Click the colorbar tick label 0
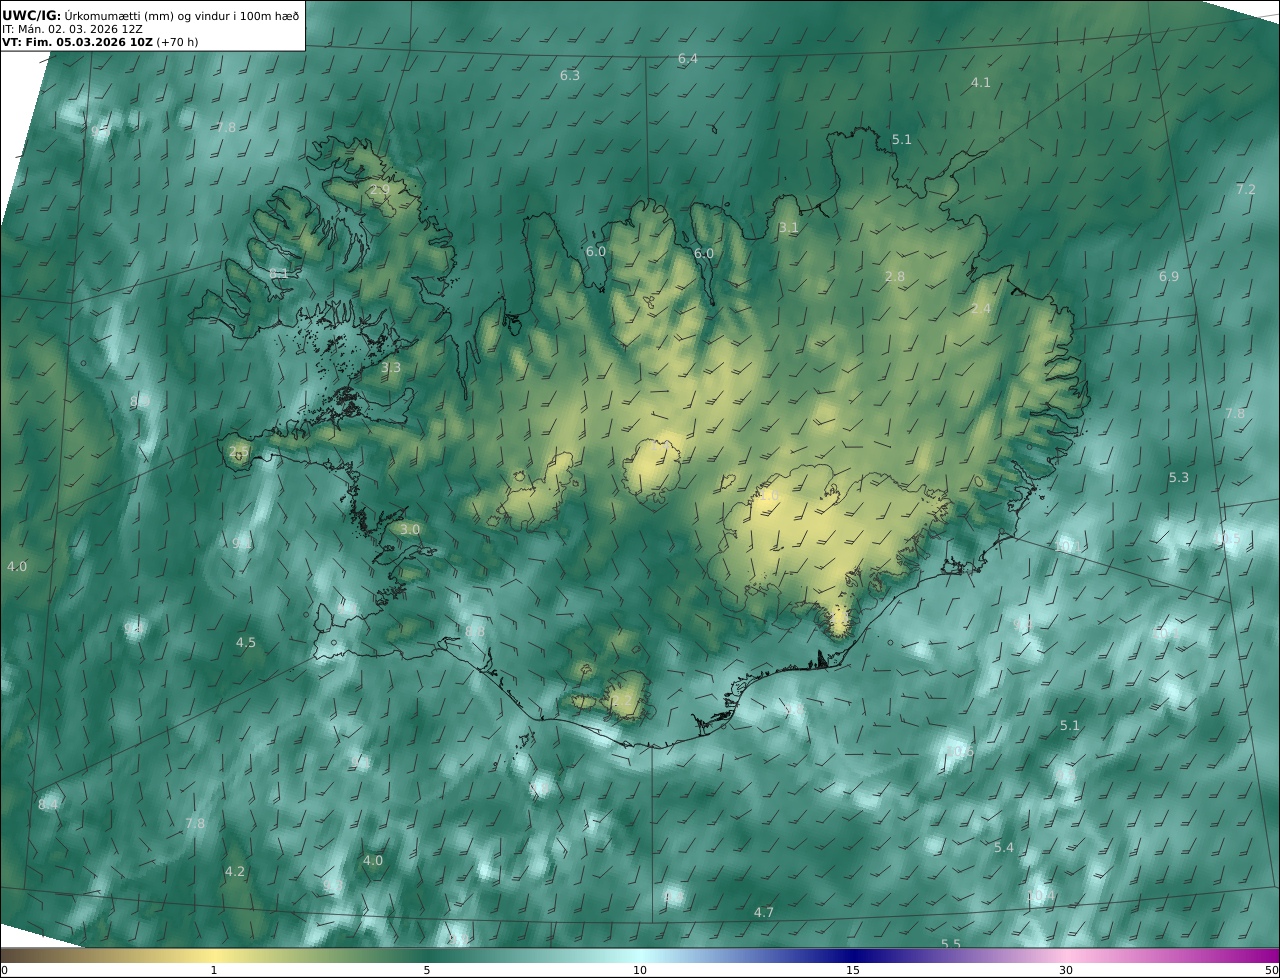 coord(4,970)
